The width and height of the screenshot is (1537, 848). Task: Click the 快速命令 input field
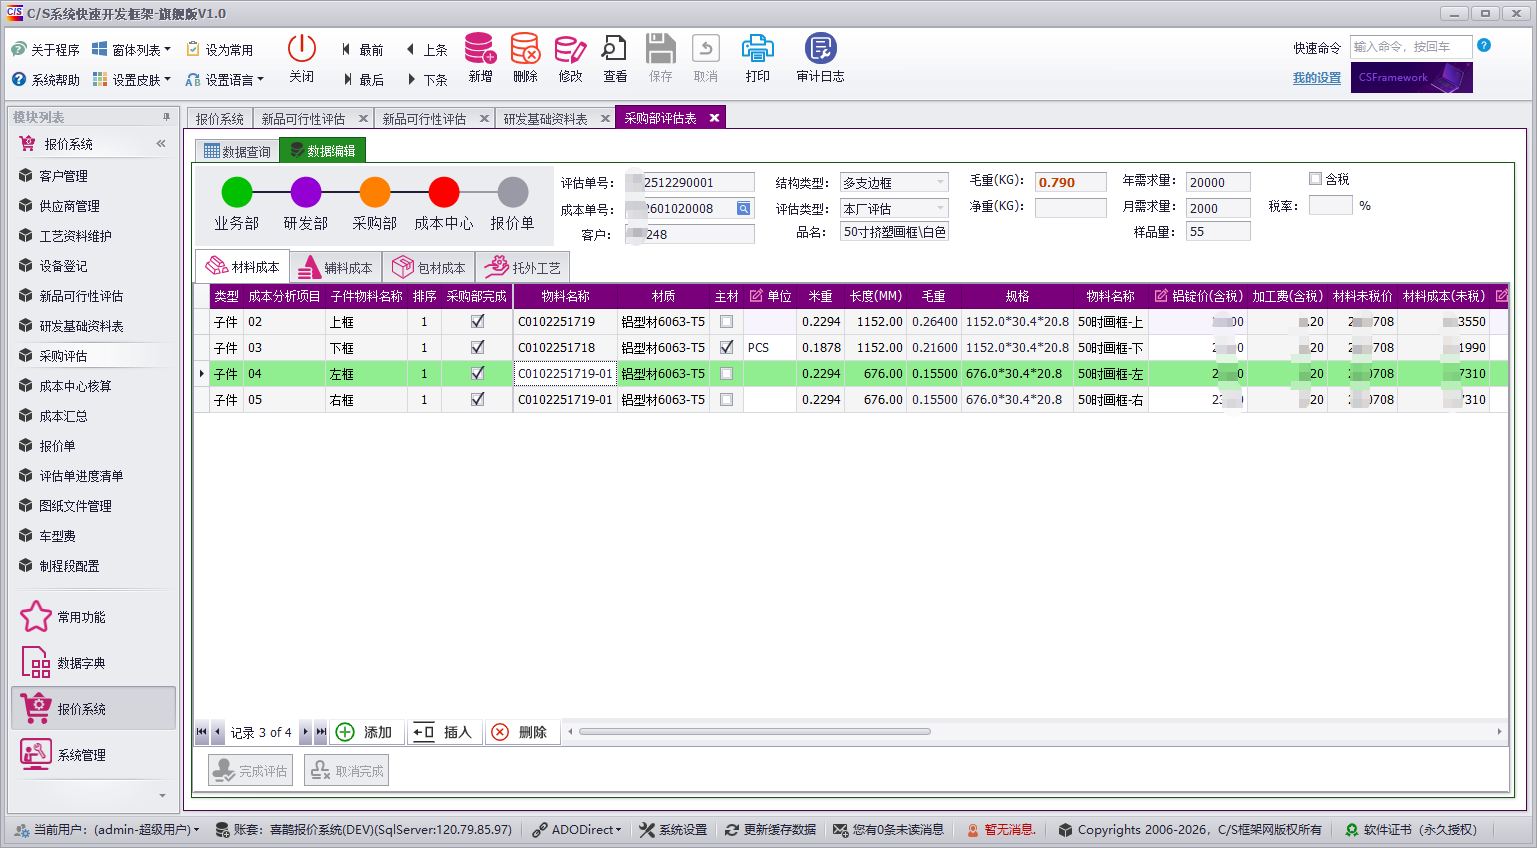click(x=1411, y=47)
